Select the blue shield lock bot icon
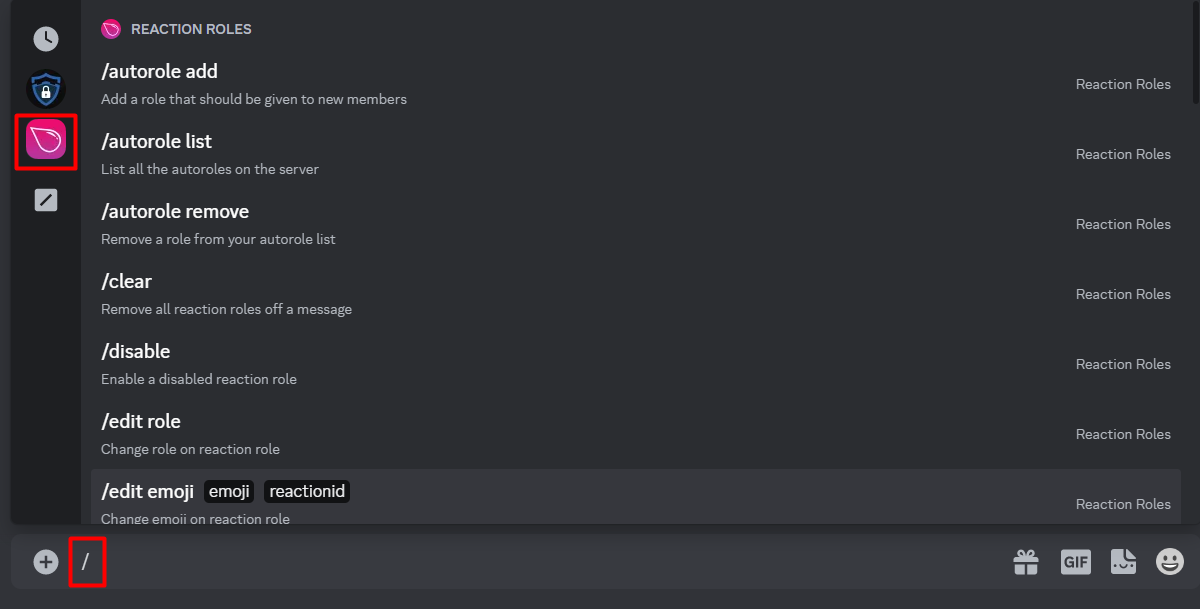Viewport: 1200px width, 609px height. click(x=46, y=90)
